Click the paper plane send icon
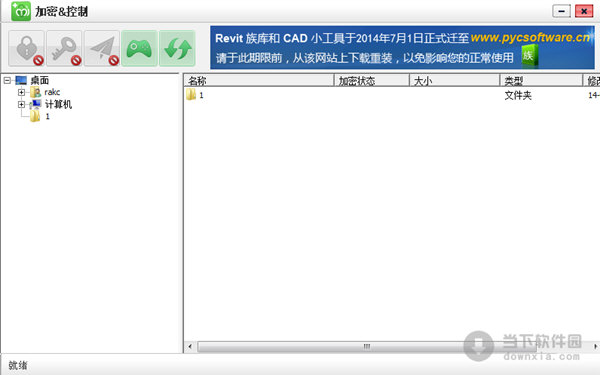This screenshot has width=600, height=375. pos(102,49)
